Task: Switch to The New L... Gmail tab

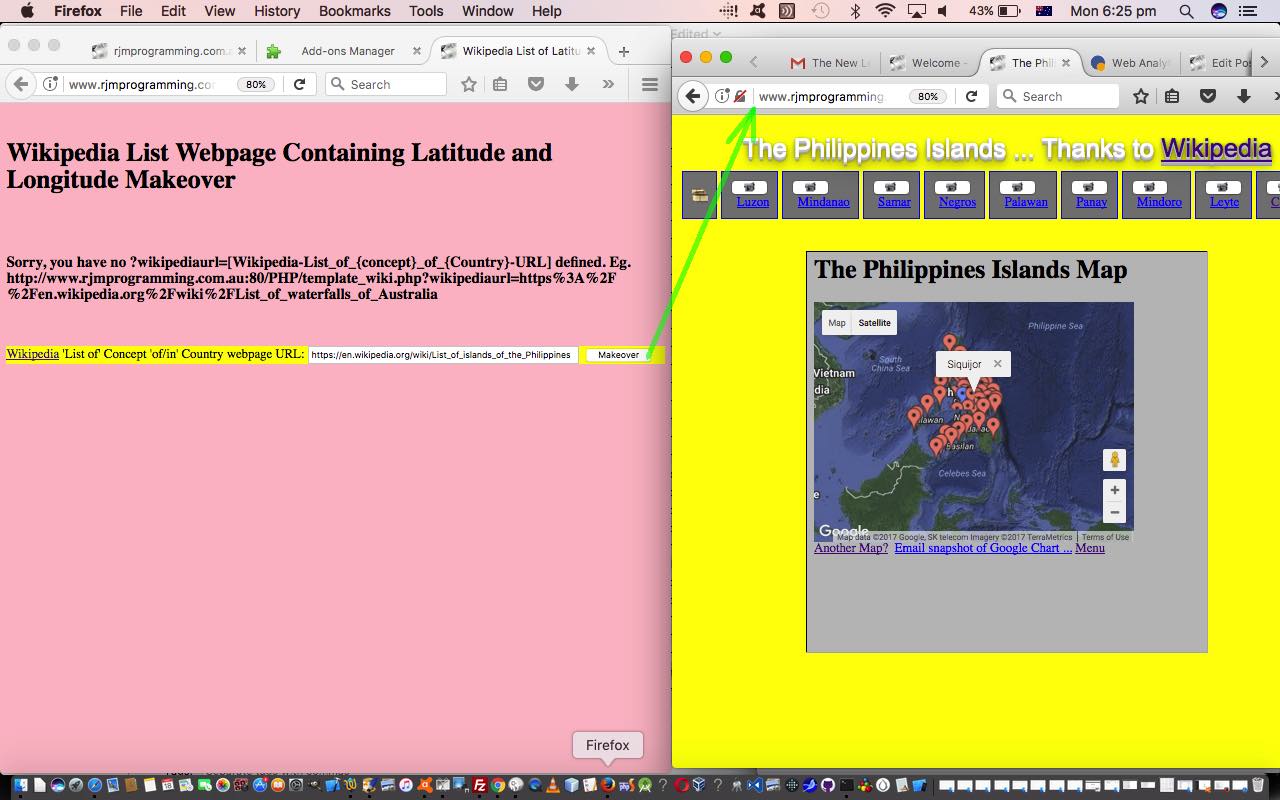Action: pyautogui.click(x=832, y=63)
